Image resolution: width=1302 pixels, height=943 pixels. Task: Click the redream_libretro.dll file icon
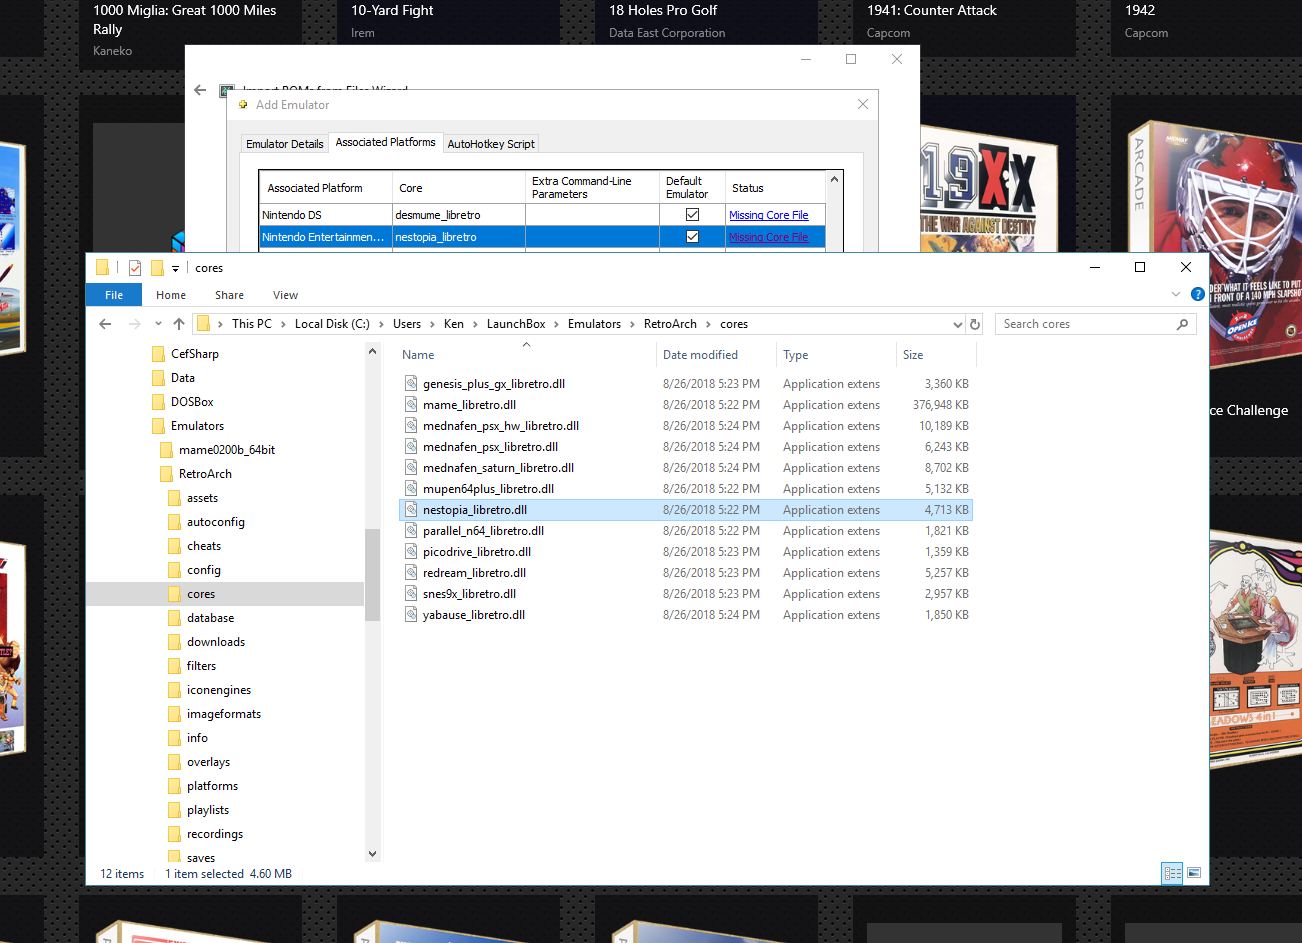[411, 573]
